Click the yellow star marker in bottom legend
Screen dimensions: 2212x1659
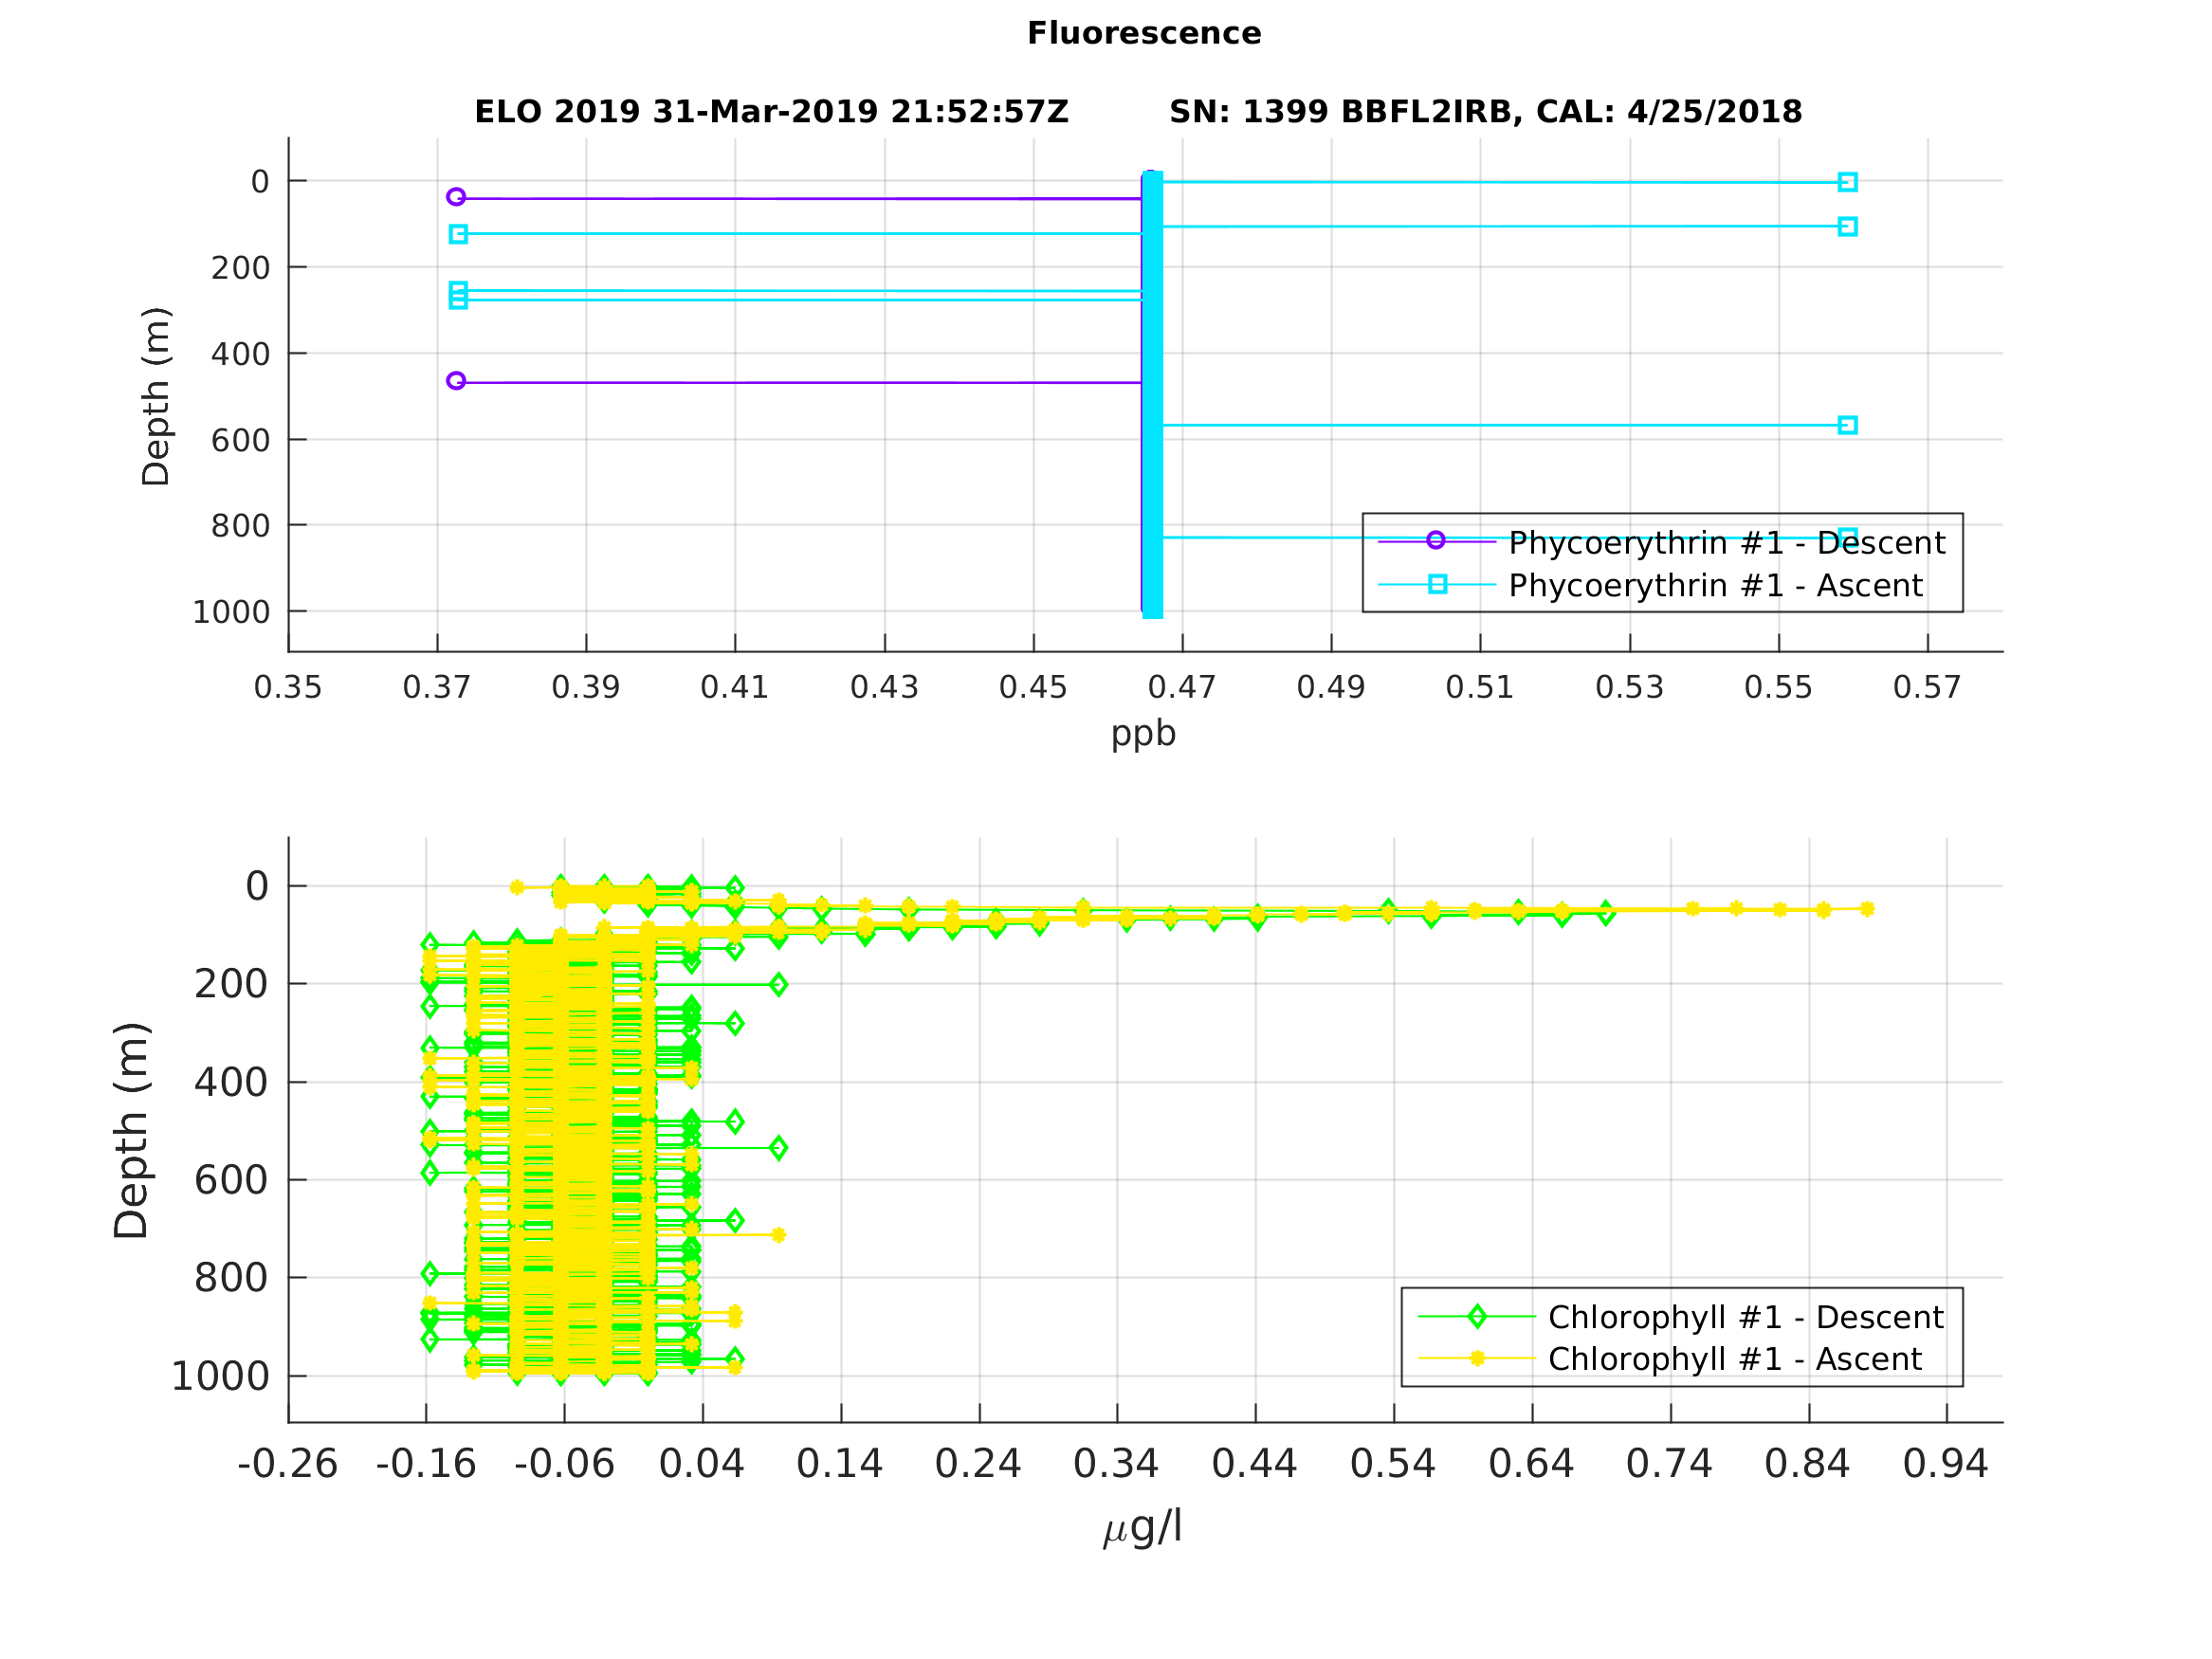click(1477, 1358)
